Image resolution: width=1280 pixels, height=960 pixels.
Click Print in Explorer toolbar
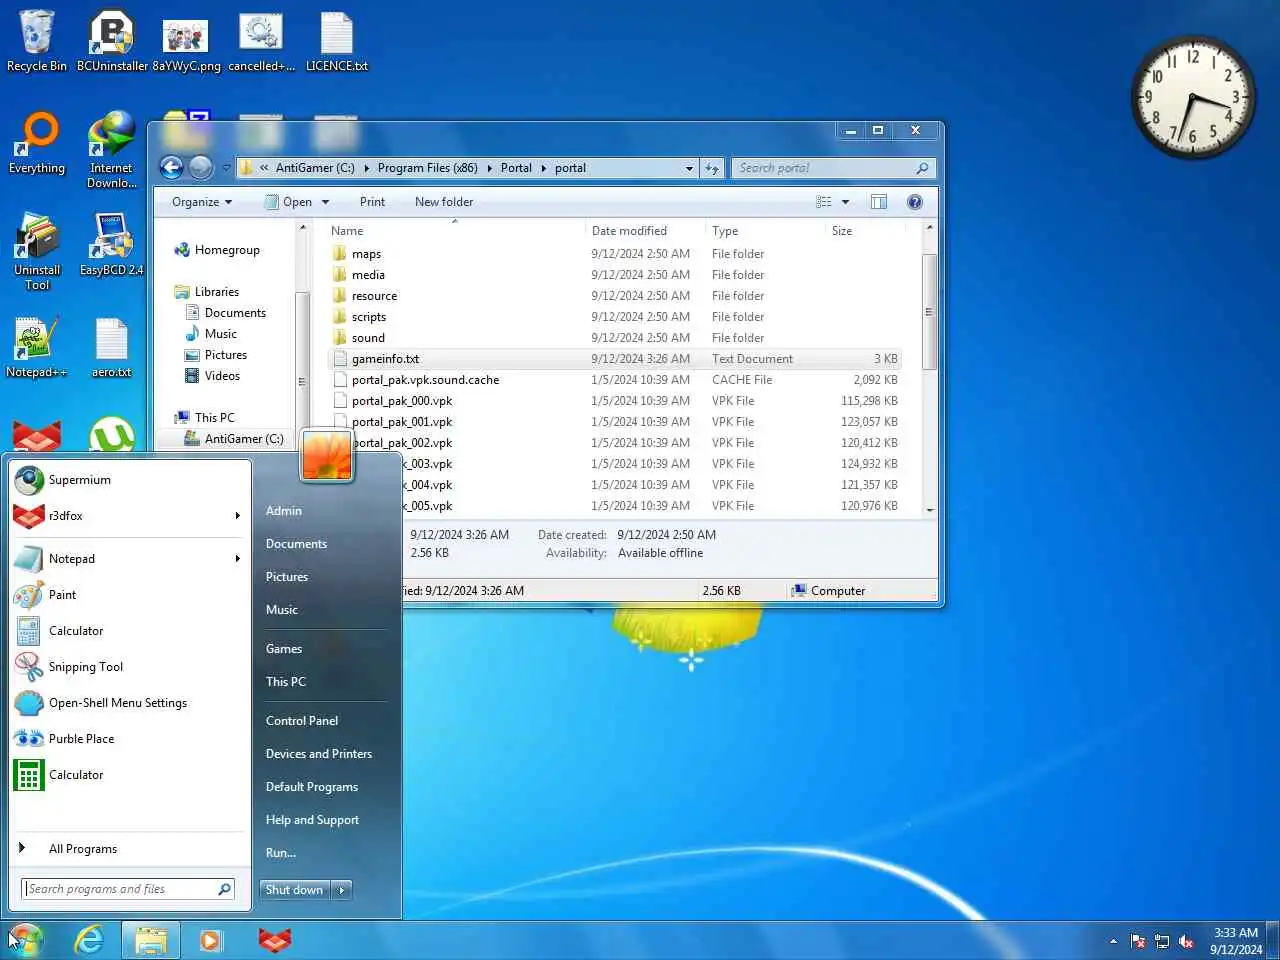point(372,202)
